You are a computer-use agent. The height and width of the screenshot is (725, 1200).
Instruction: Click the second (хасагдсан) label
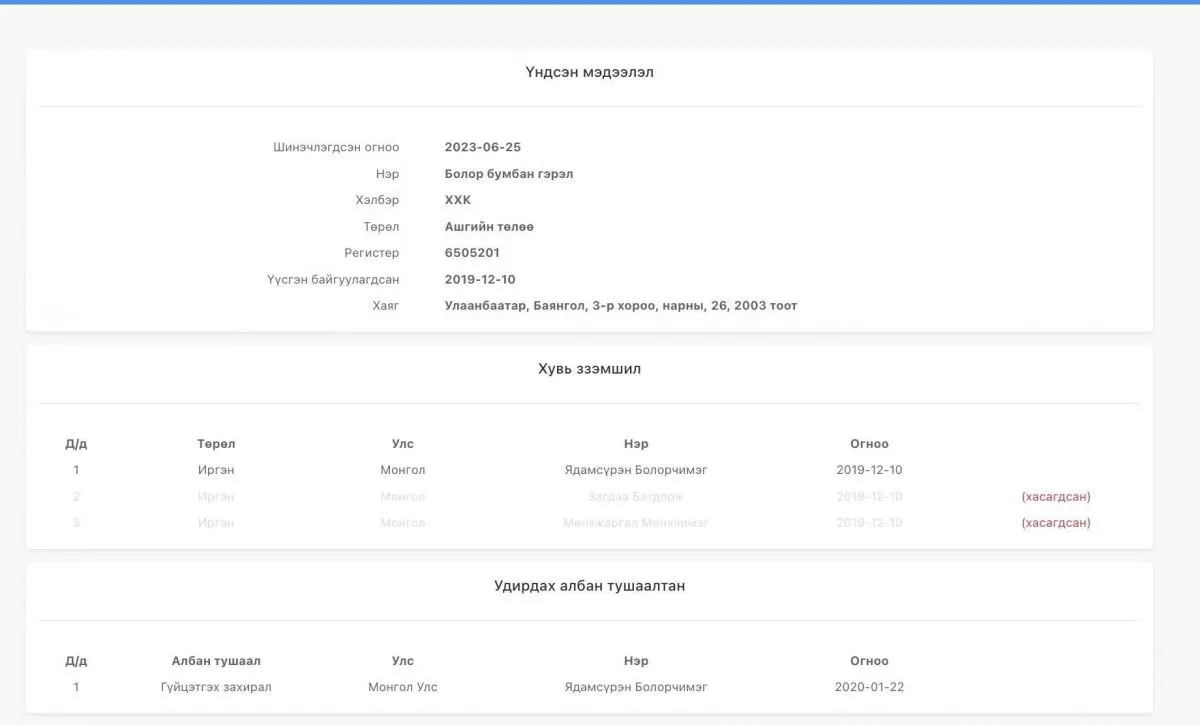coord(1056,523)
